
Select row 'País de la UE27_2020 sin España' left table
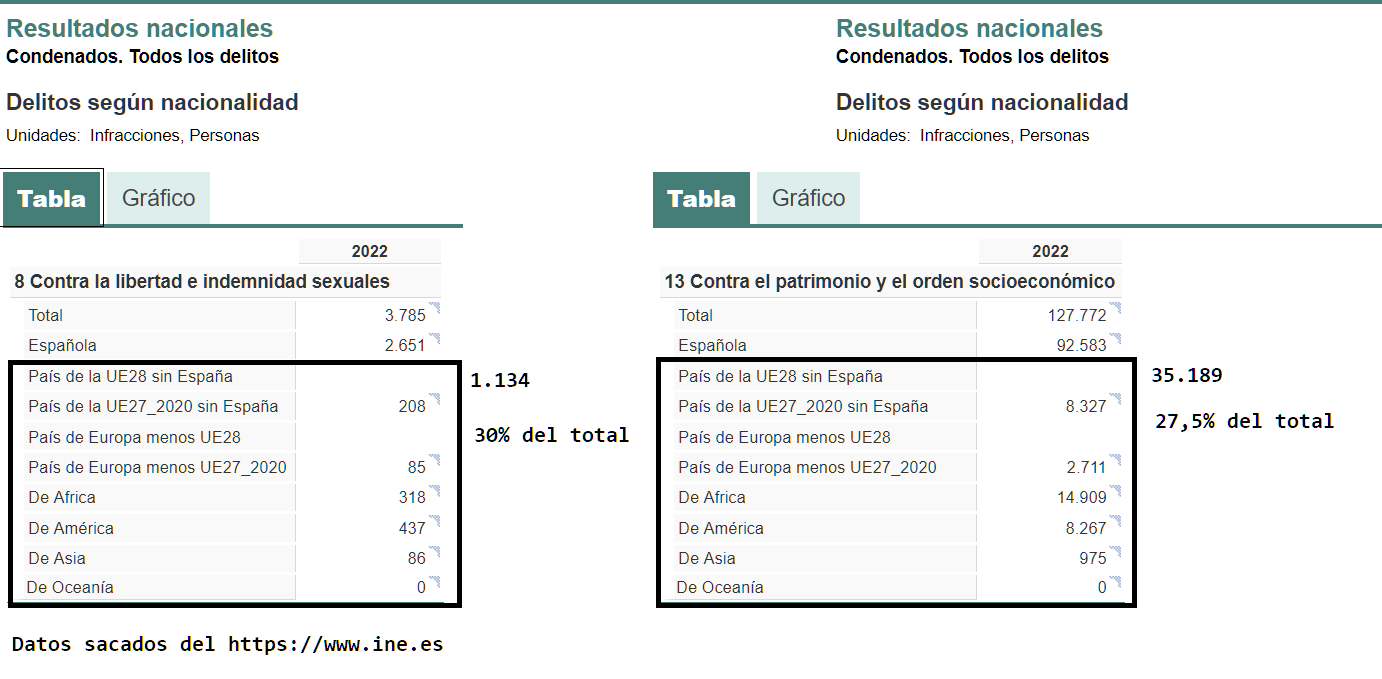pos(232,406)
